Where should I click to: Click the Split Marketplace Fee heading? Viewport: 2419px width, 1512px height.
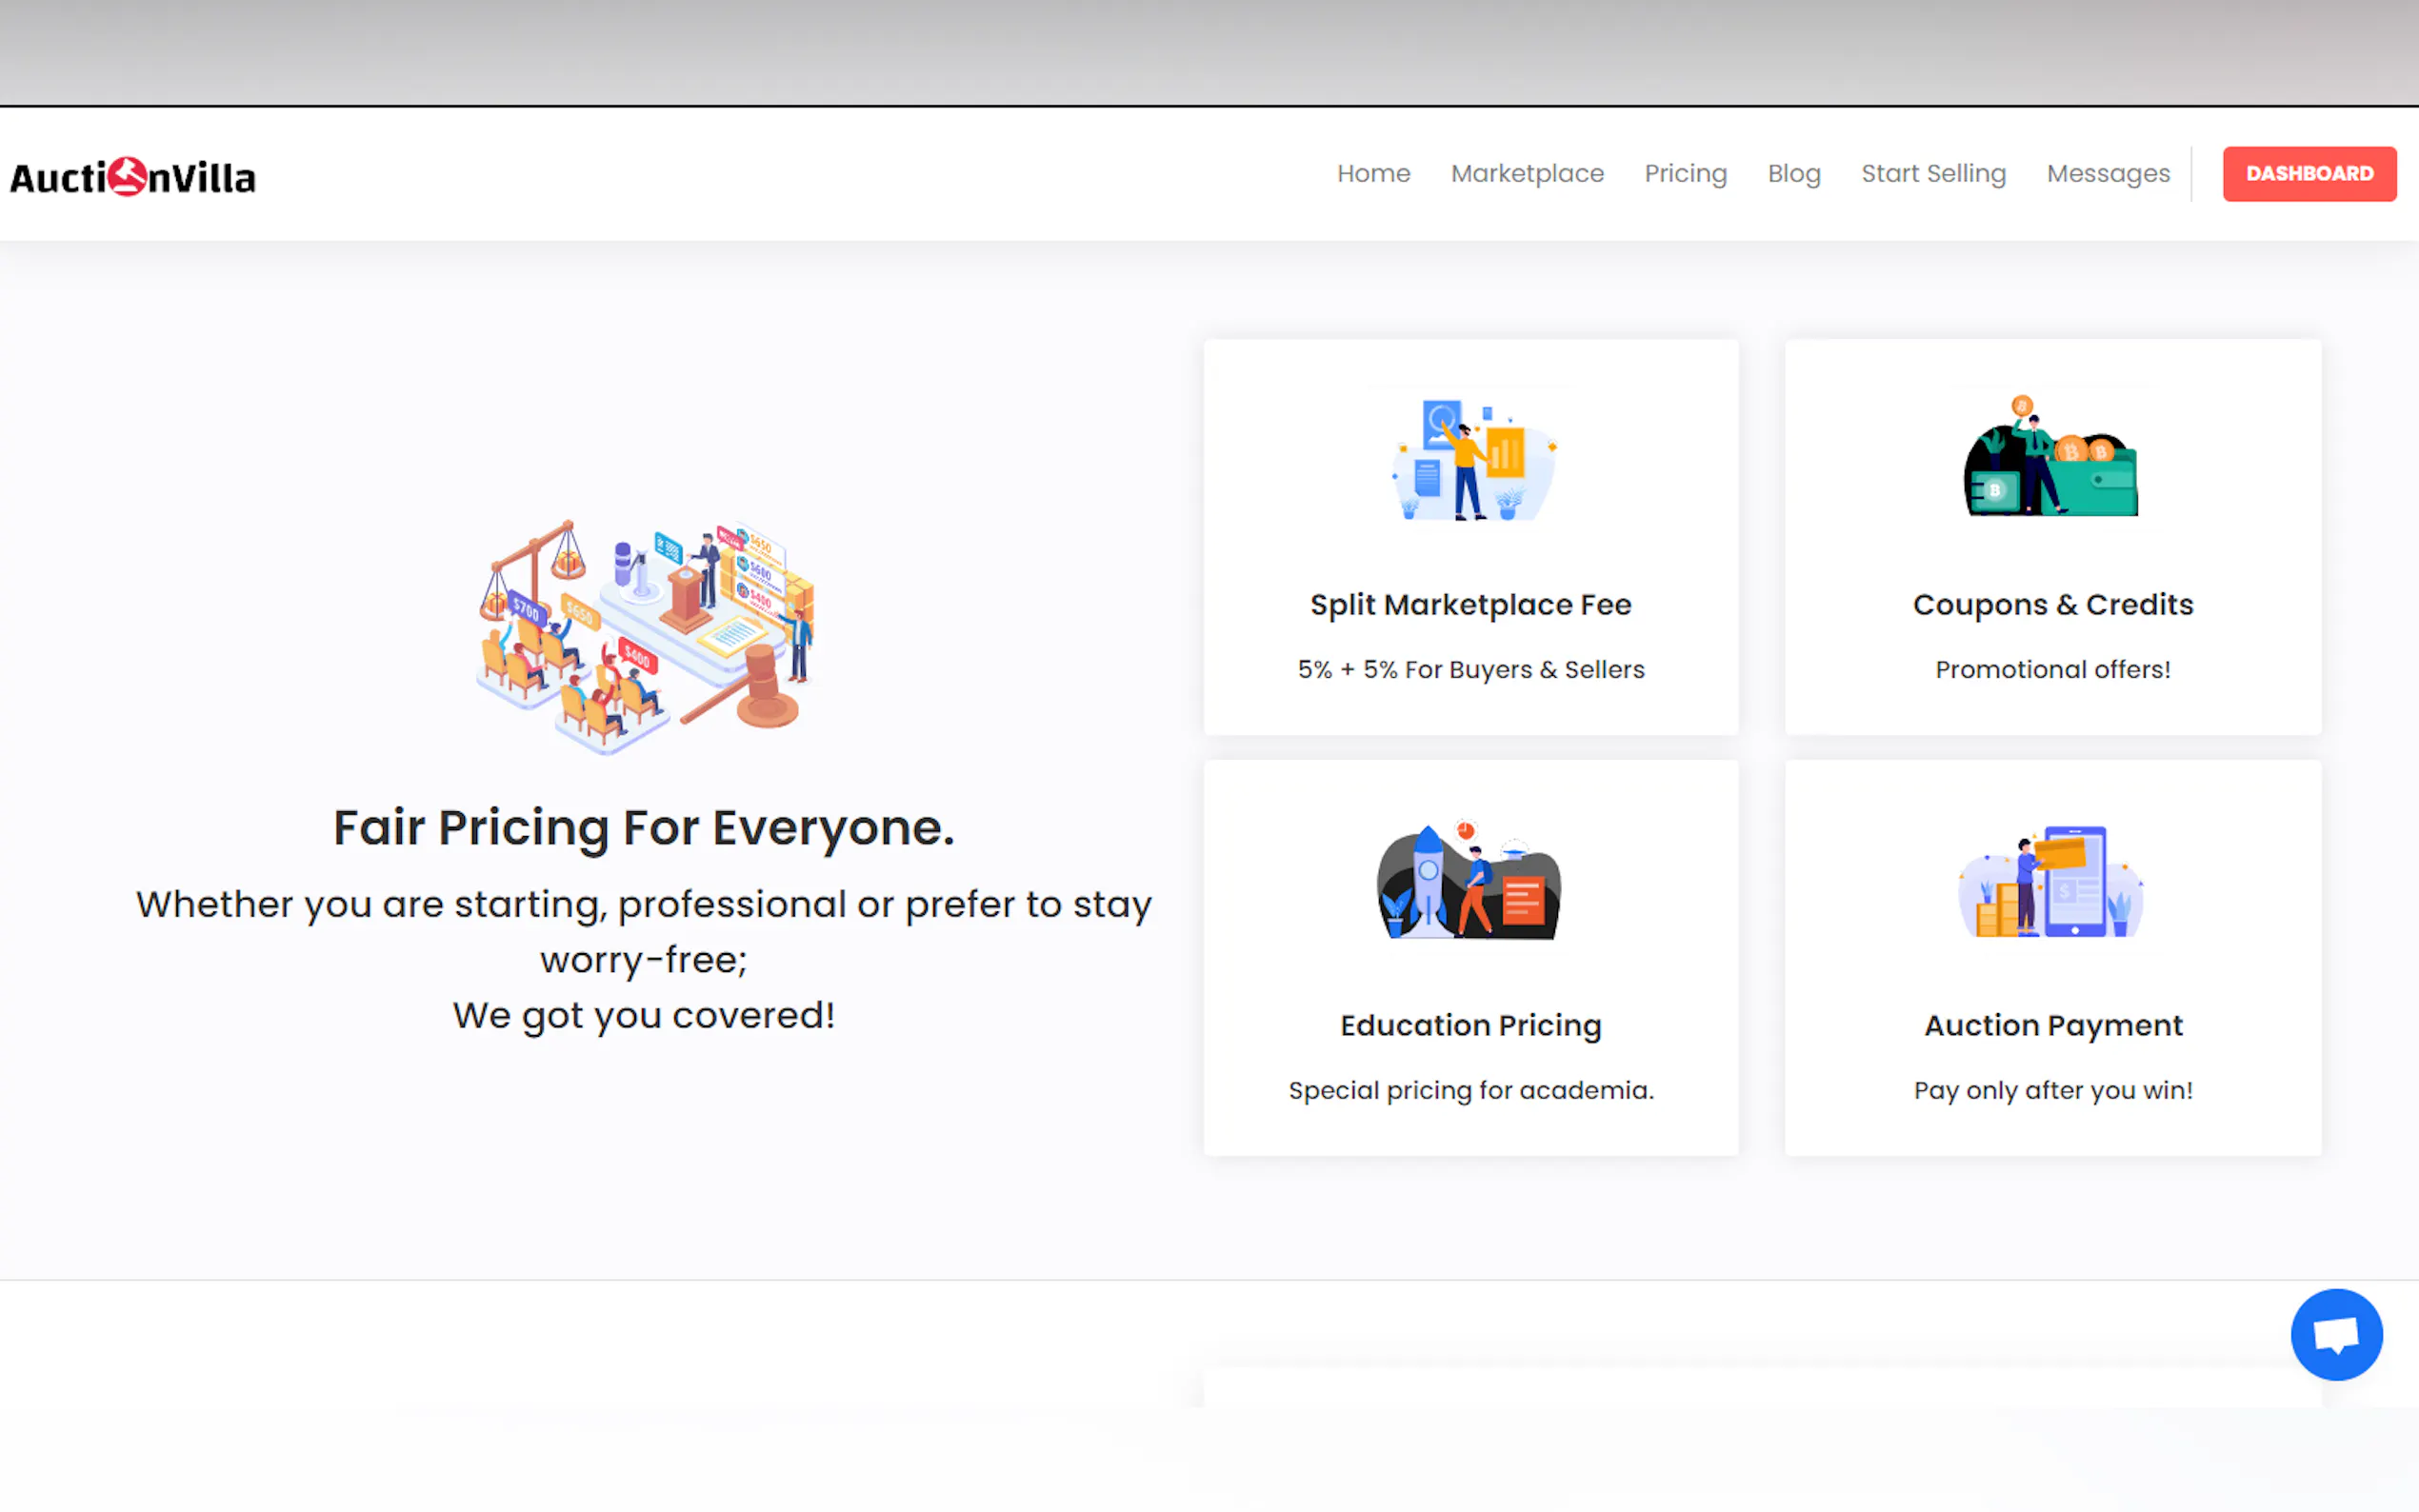(x=1470, y=604)
